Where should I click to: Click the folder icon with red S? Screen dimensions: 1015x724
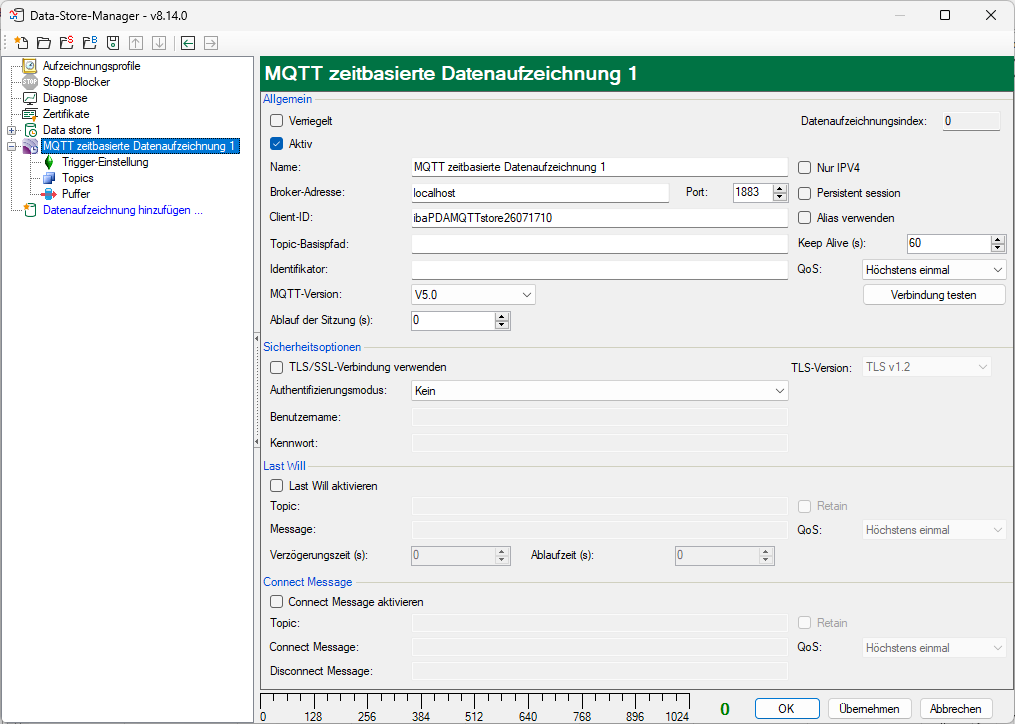67,43
